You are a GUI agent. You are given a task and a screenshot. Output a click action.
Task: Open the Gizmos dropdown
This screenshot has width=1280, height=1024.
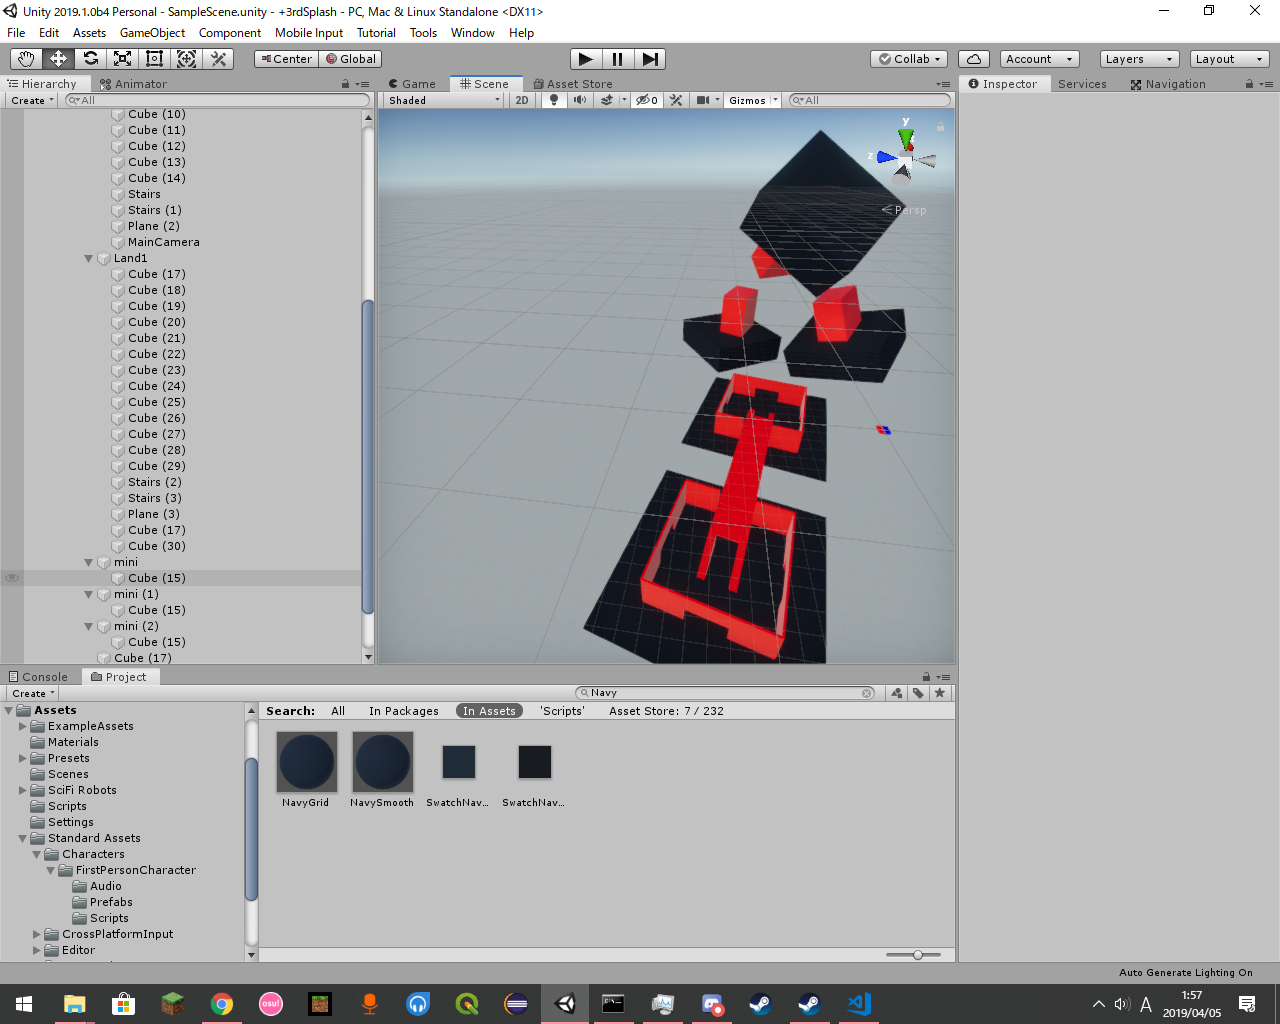[752, 100]
